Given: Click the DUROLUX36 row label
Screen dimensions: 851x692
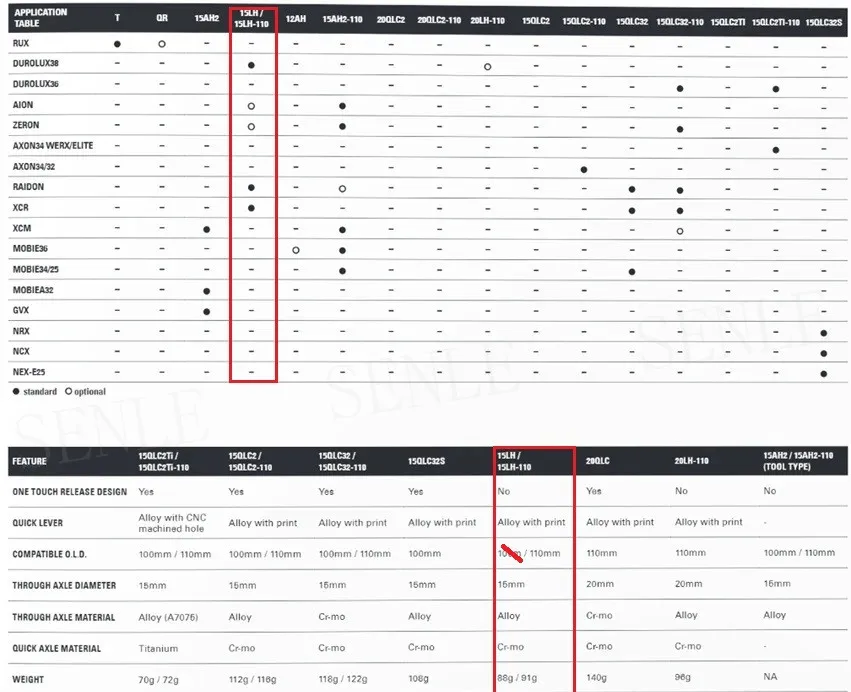Looking at the screenshot, I should pos(35,84).
